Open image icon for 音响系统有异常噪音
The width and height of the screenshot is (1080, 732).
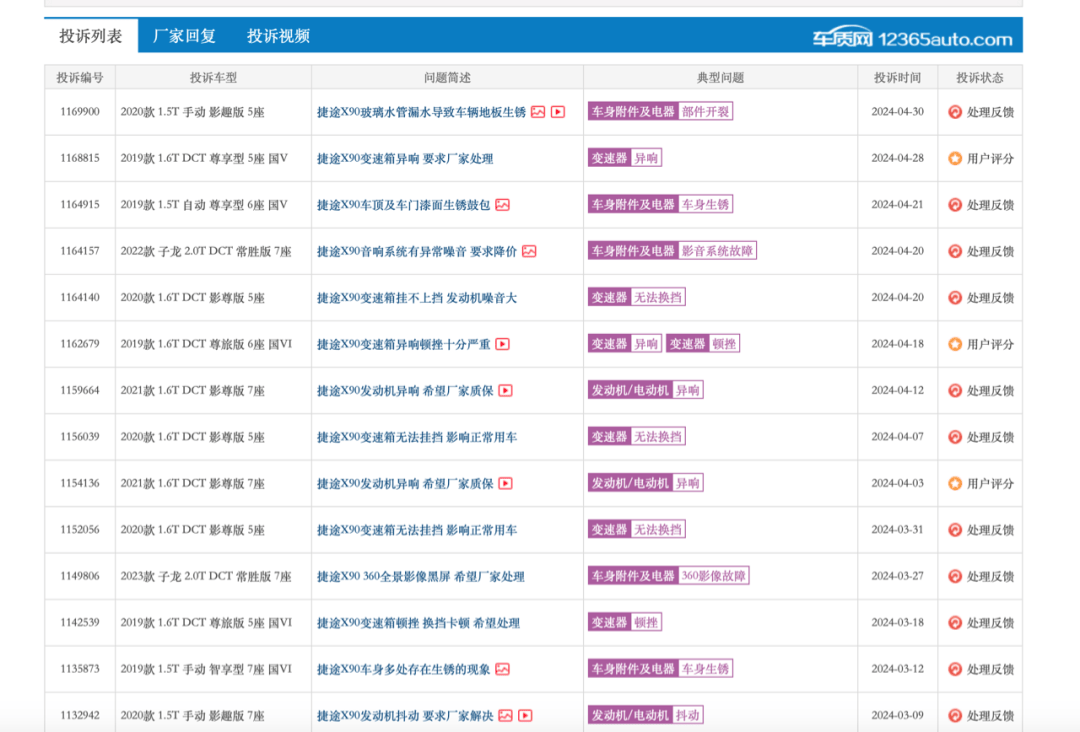(x=529, y=251)
